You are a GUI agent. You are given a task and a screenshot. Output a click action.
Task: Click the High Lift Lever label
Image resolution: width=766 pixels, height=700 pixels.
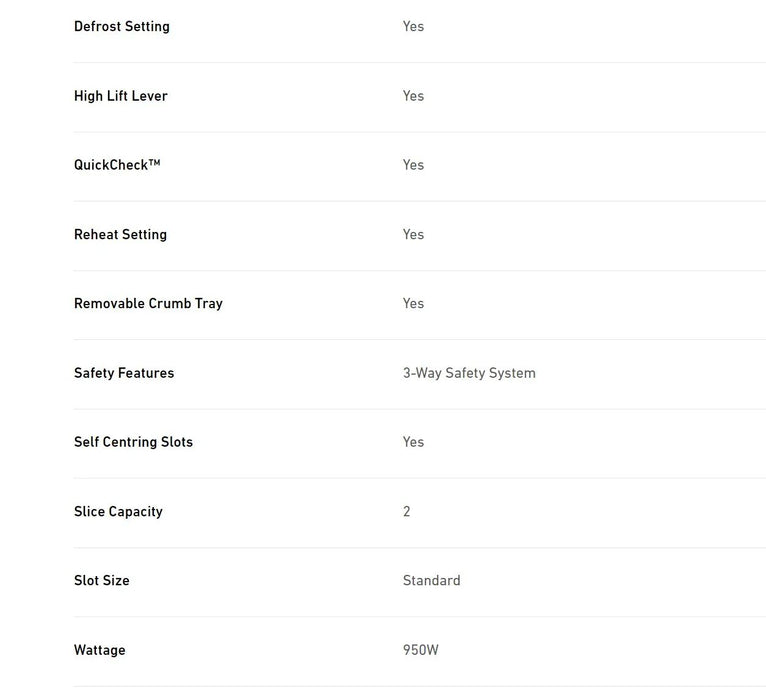tap(120, 96)
